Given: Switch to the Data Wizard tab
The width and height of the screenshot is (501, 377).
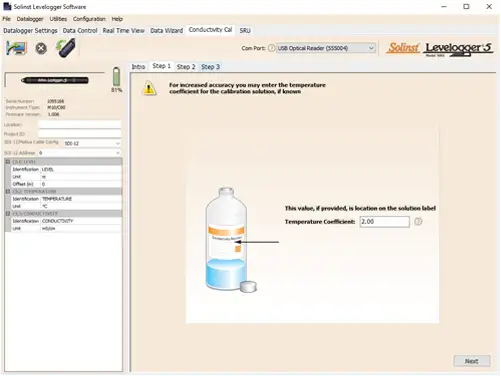Looking at the screenshot, I should coord(167,31).
